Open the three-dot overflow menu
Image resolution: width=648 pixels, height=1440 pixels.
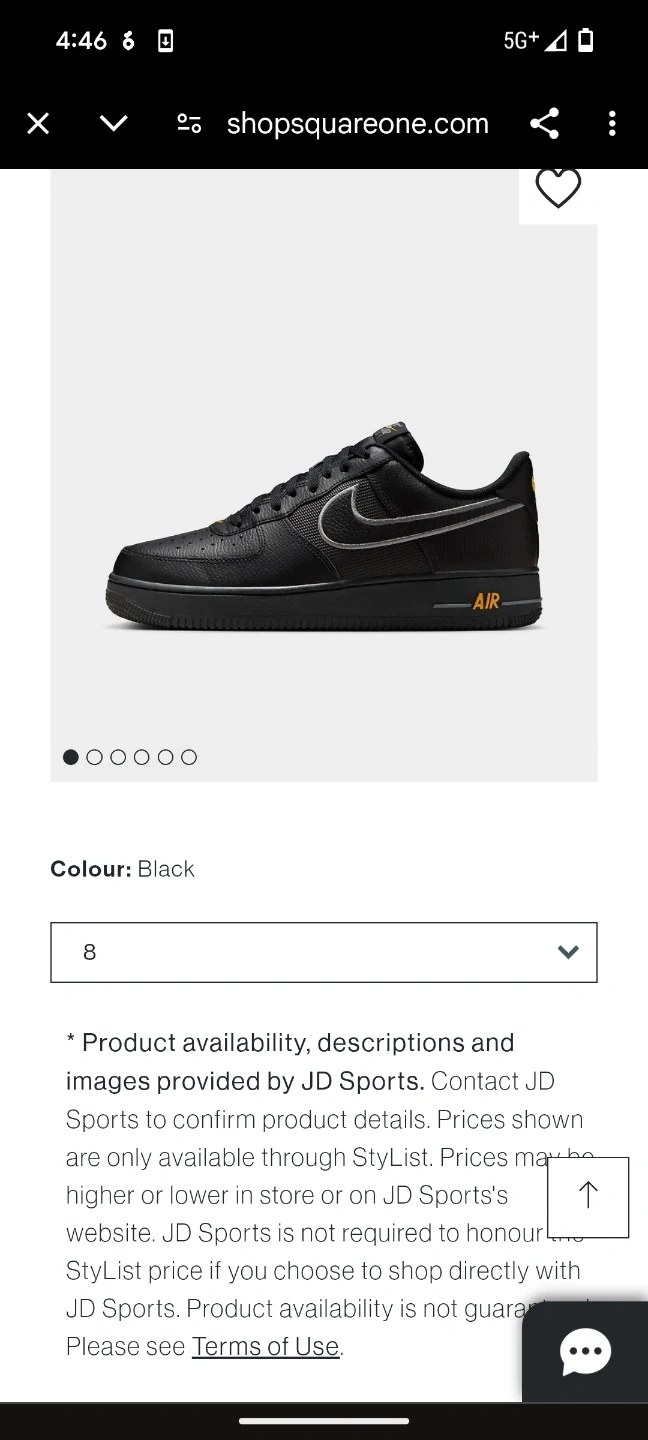(612, 124)
